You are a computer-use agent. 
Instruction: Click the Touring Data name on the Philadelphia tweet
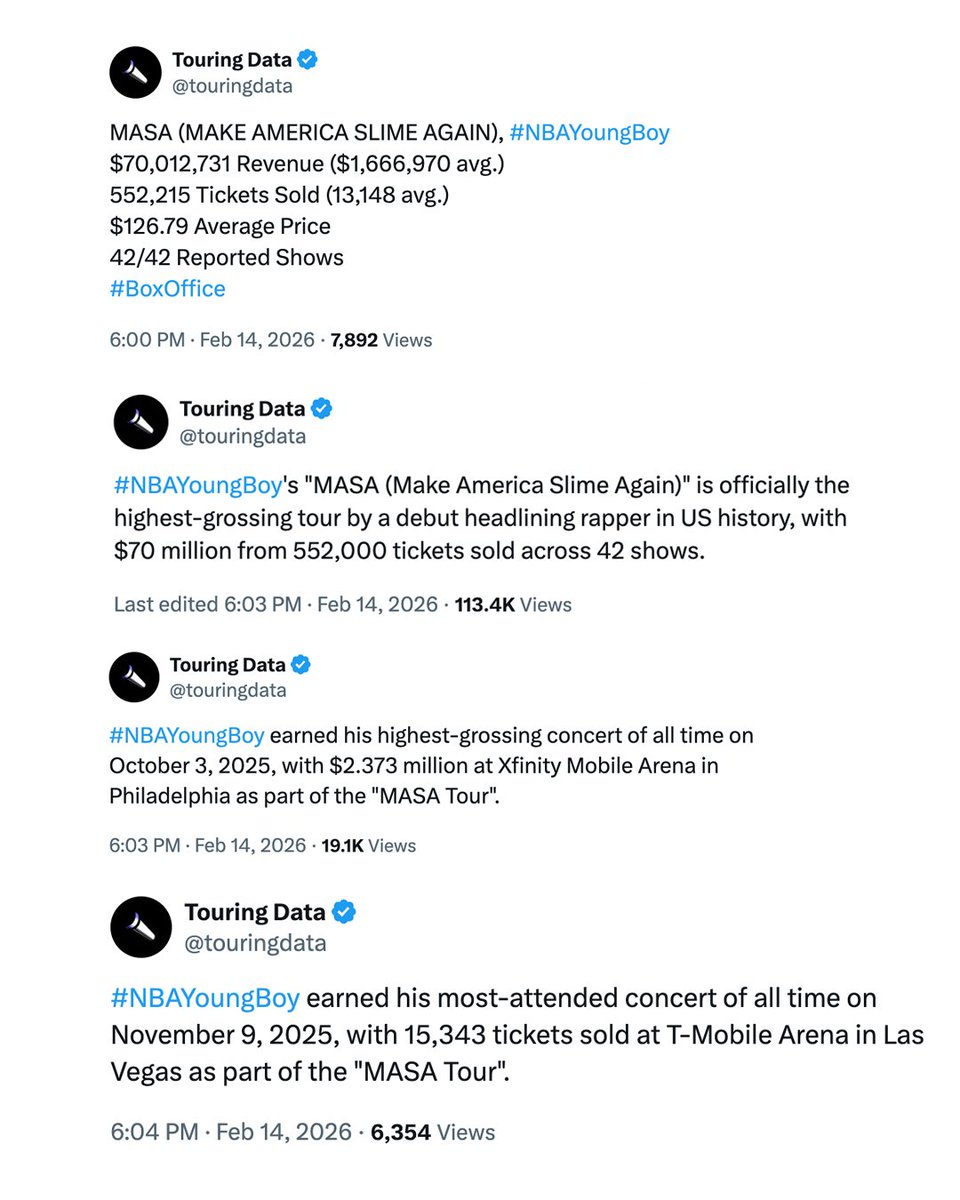227,664
